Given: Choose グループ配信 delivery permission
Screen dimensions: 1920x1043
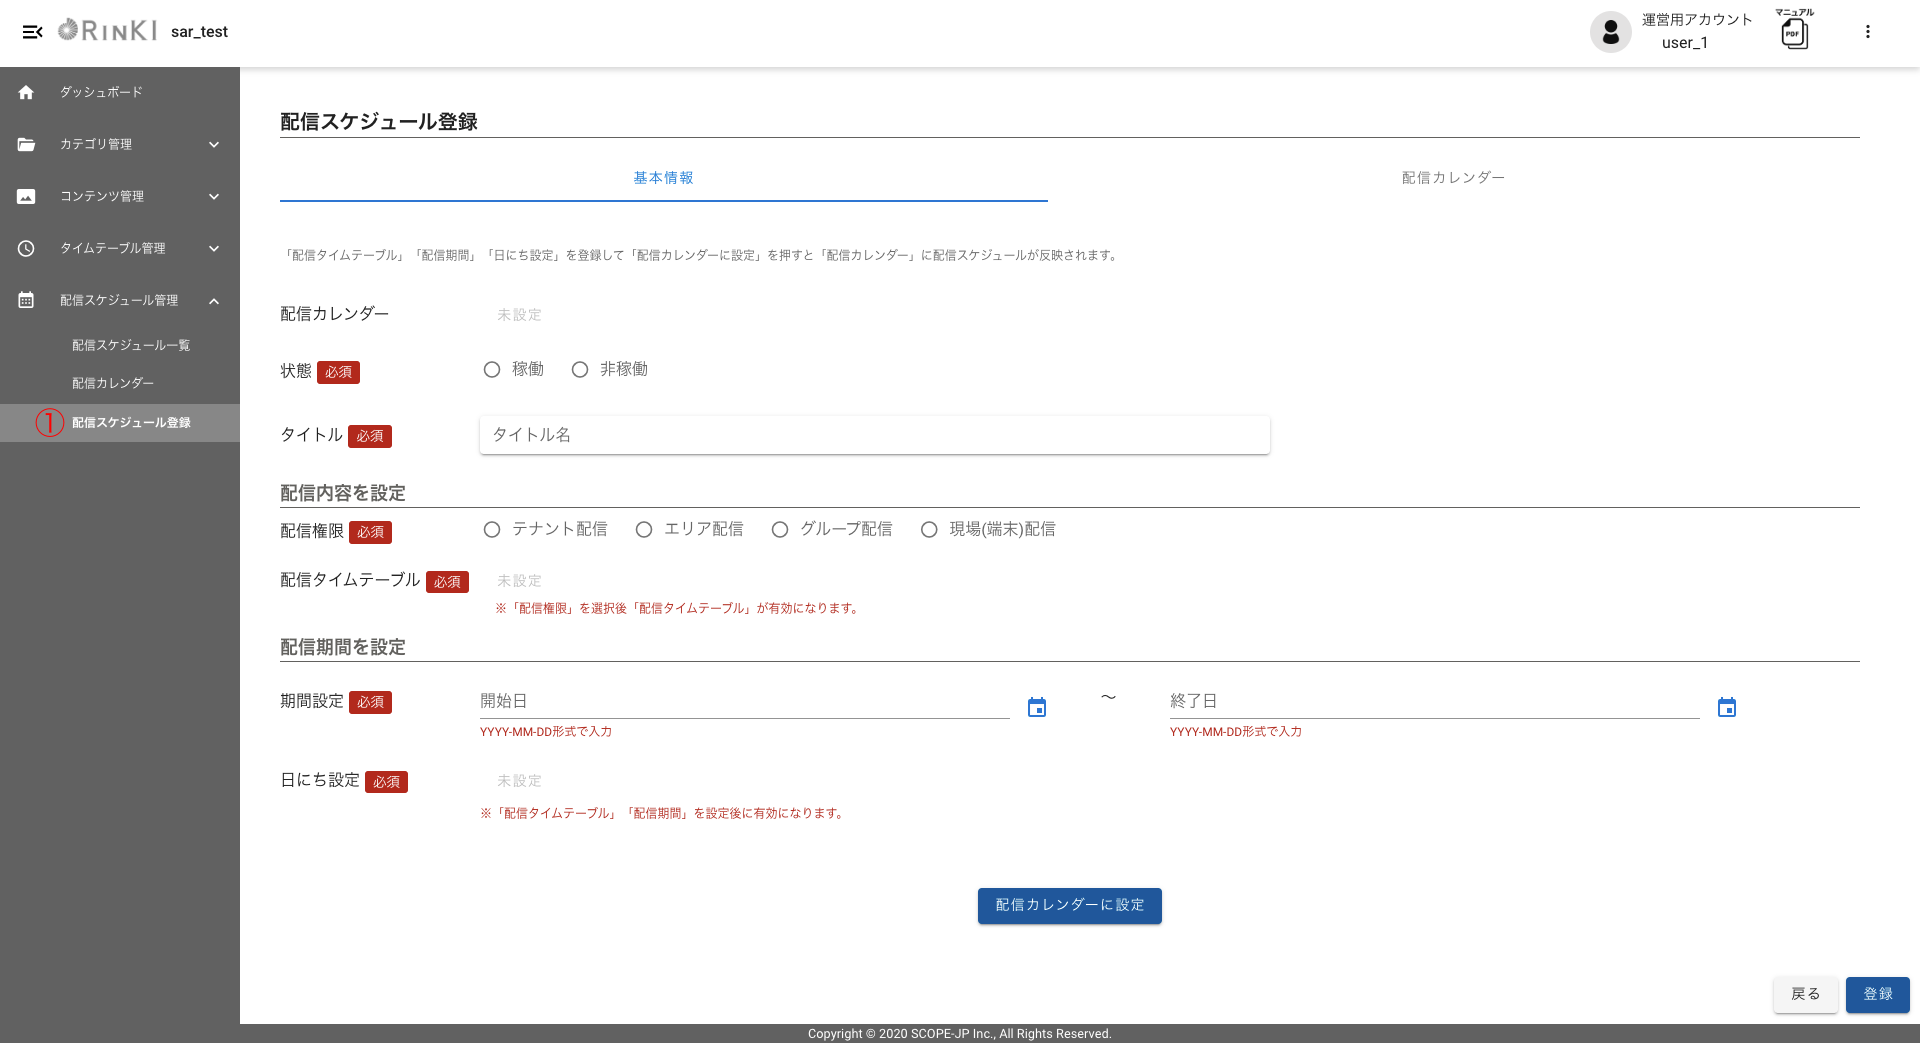Looking at the screenshot, I should (780, 530).
